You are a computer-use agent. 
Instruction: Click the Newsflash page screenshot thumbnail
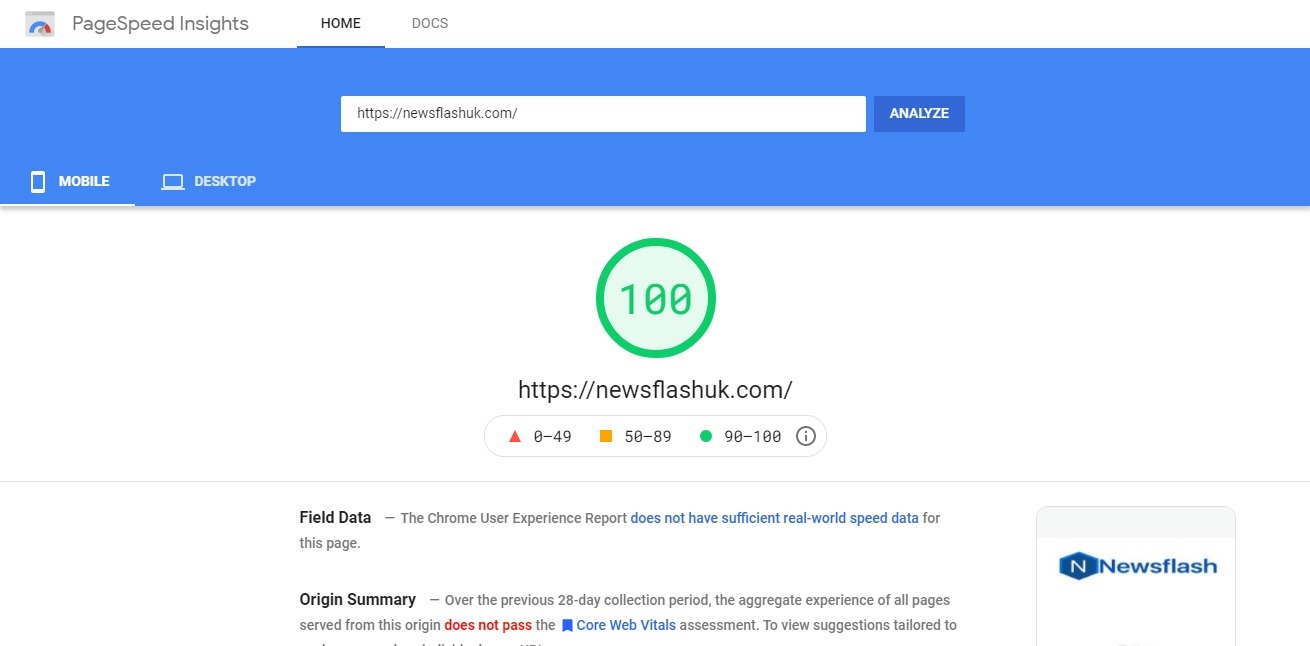1136,576
